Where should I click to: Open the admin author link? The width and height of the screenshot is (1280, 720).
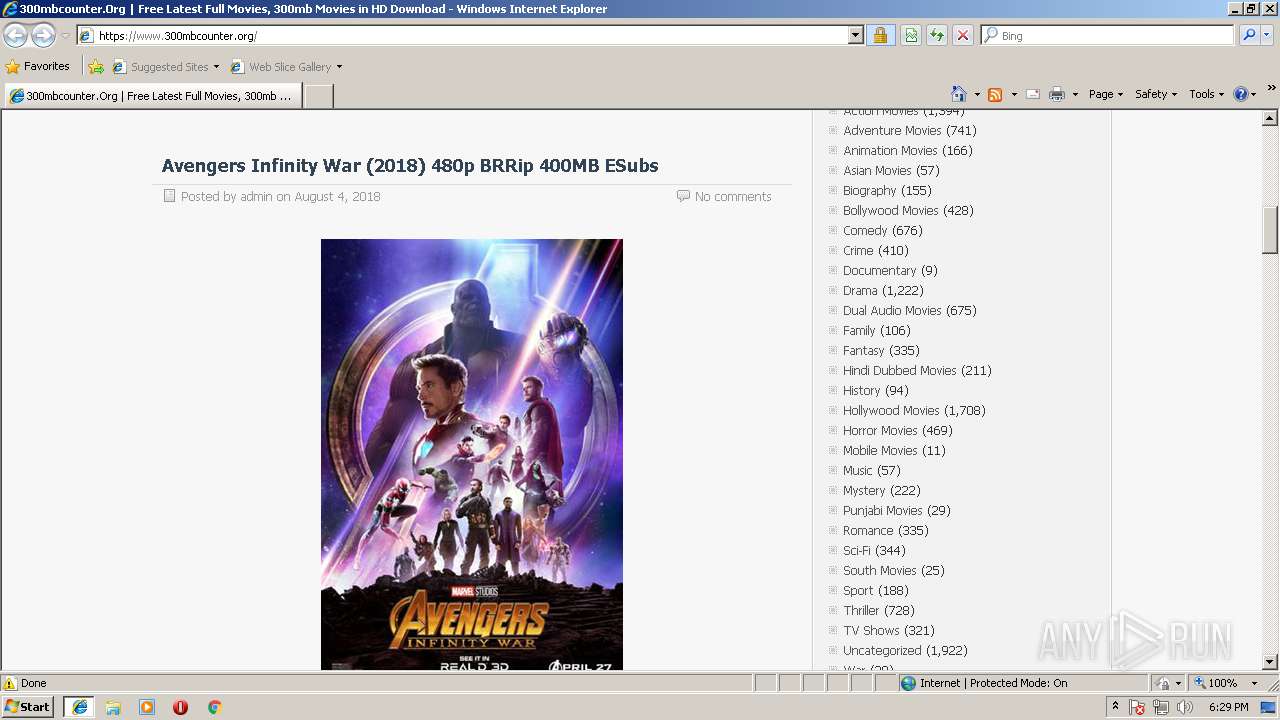256,197
